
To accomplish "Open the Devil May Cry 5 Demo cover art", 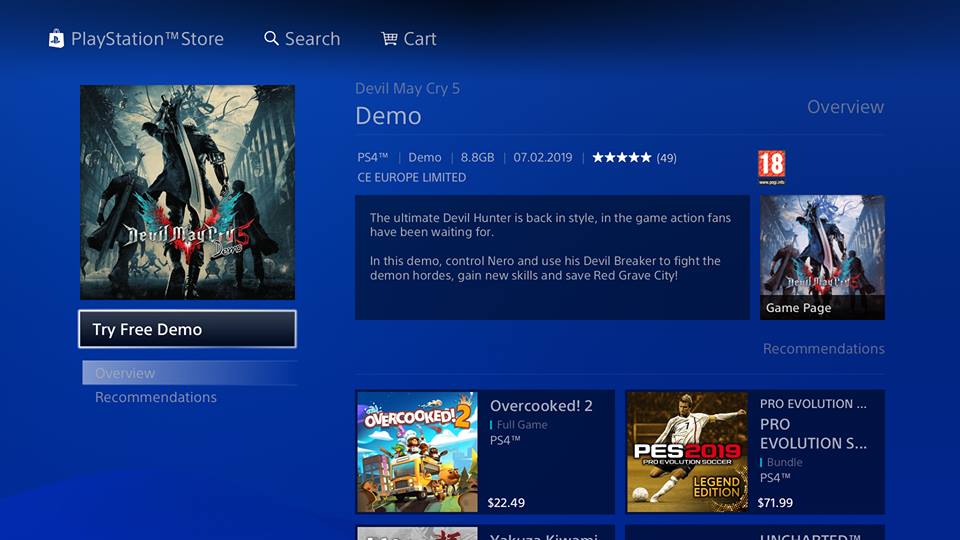I will point(187,192).
